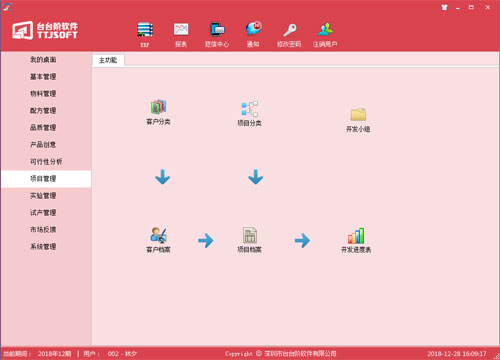Click the user text 002 - 林夕
Screen dimensions: 500x360
coord(122,354)
